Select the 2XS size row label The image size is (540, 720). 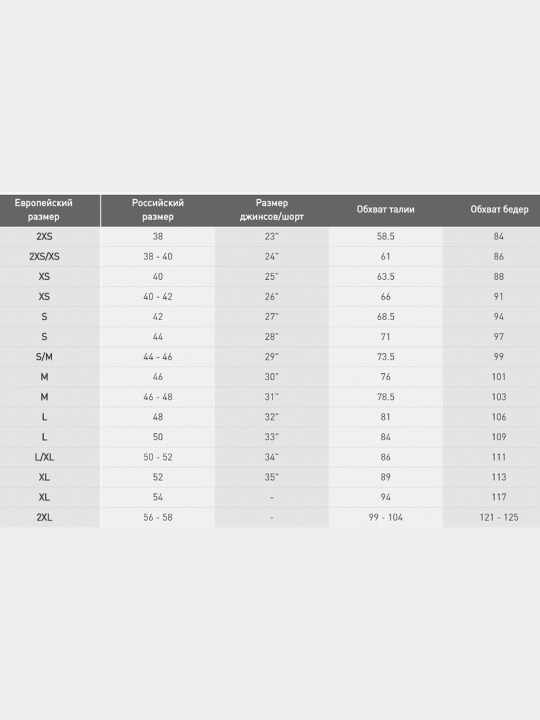(44, 236)
